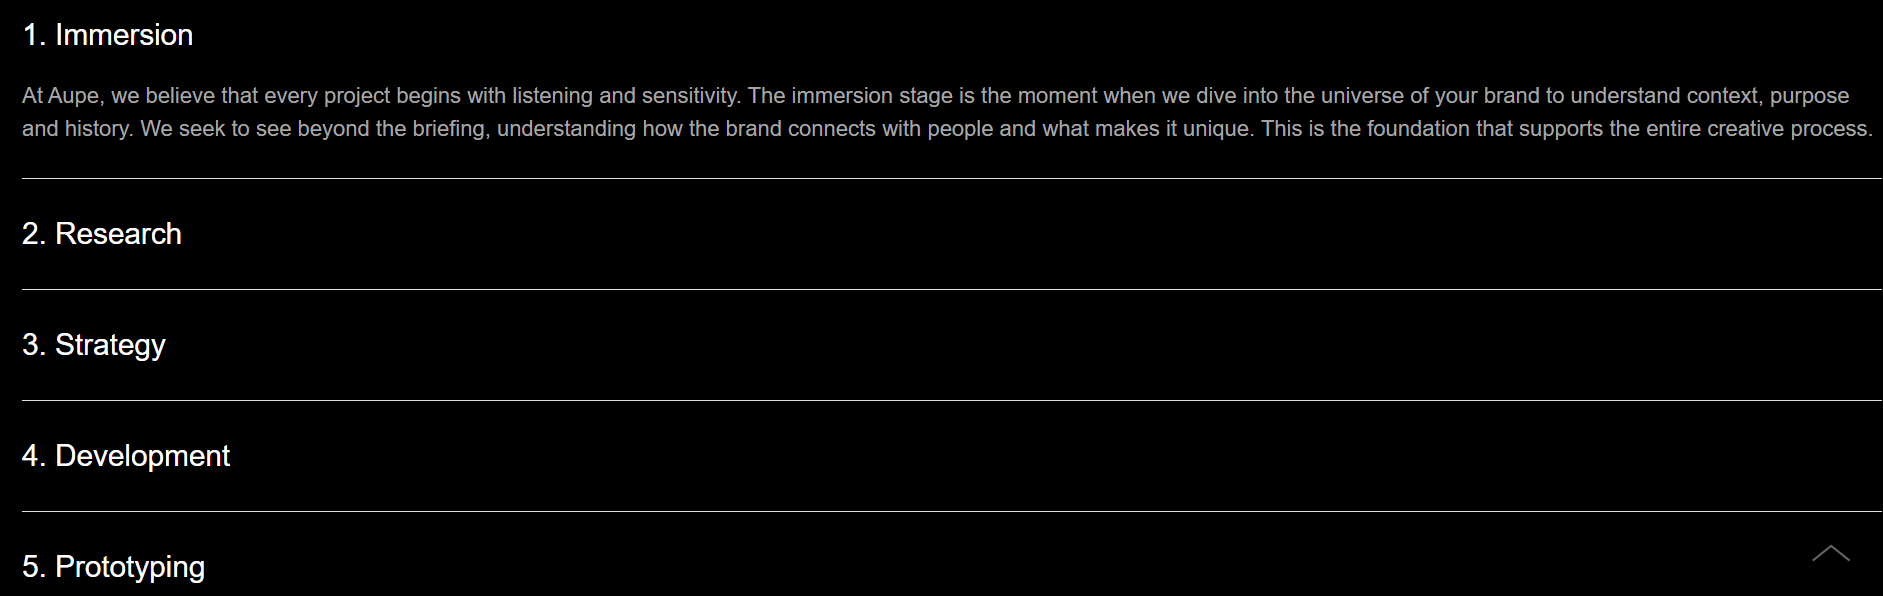
Task: Click the word "unique" in the second line
Action: [1215, 129]
